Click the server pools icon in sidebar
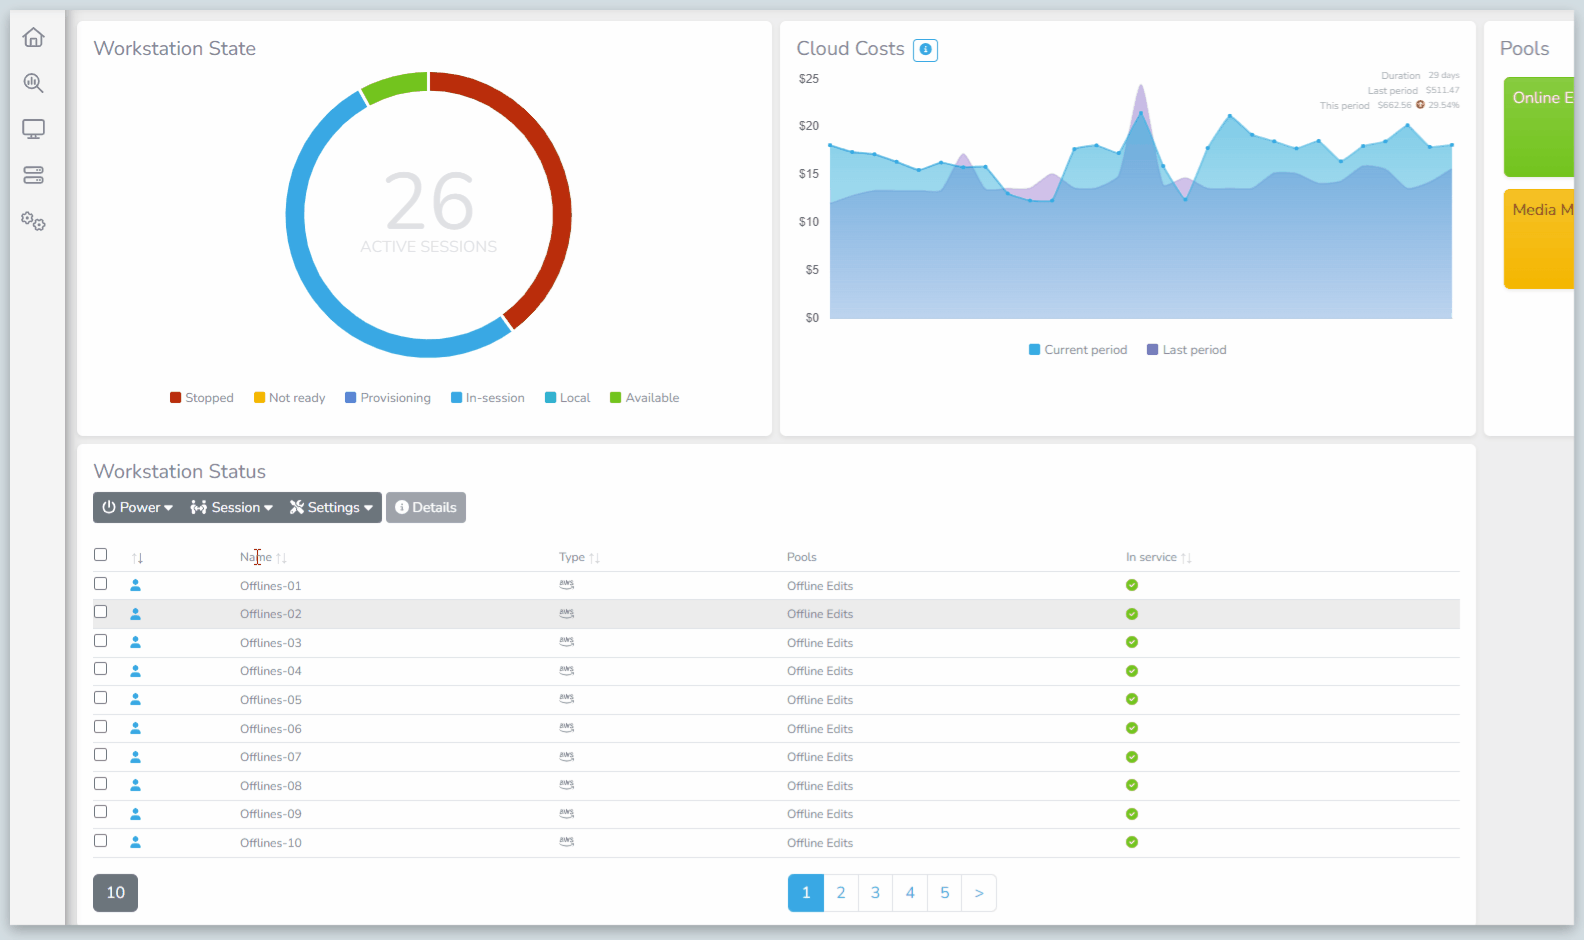Viewport: 1584px width, 940px height. click(x=33, y=175)
